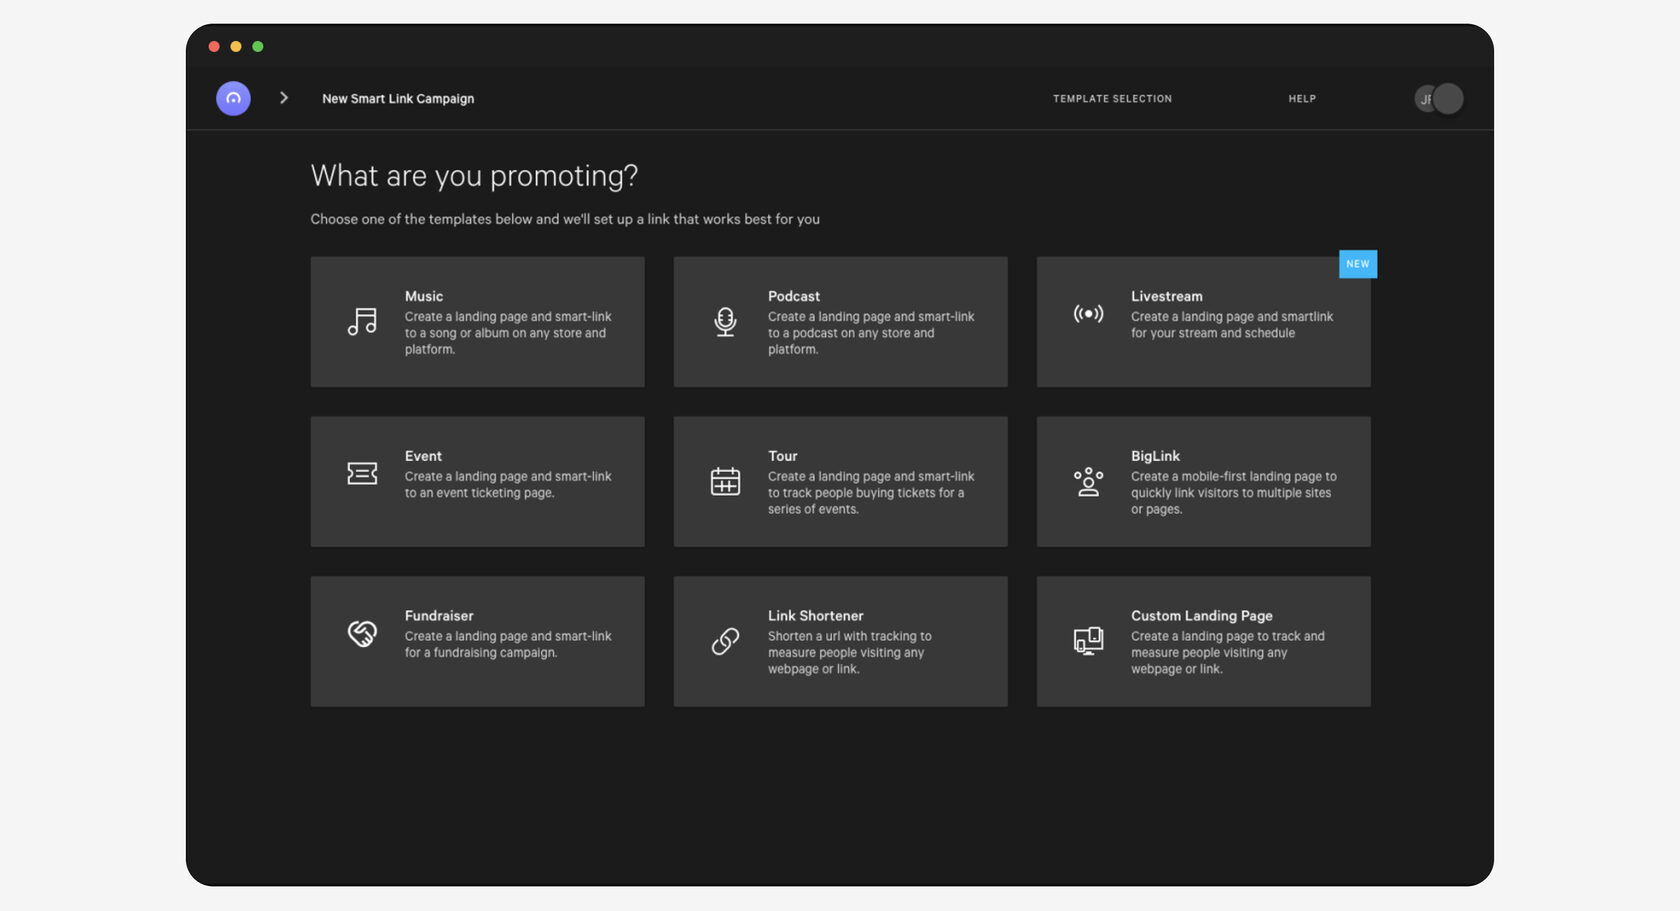Click the green macOS window button
Viewport: 1680px width, 911px height.
tap(258, 47)
